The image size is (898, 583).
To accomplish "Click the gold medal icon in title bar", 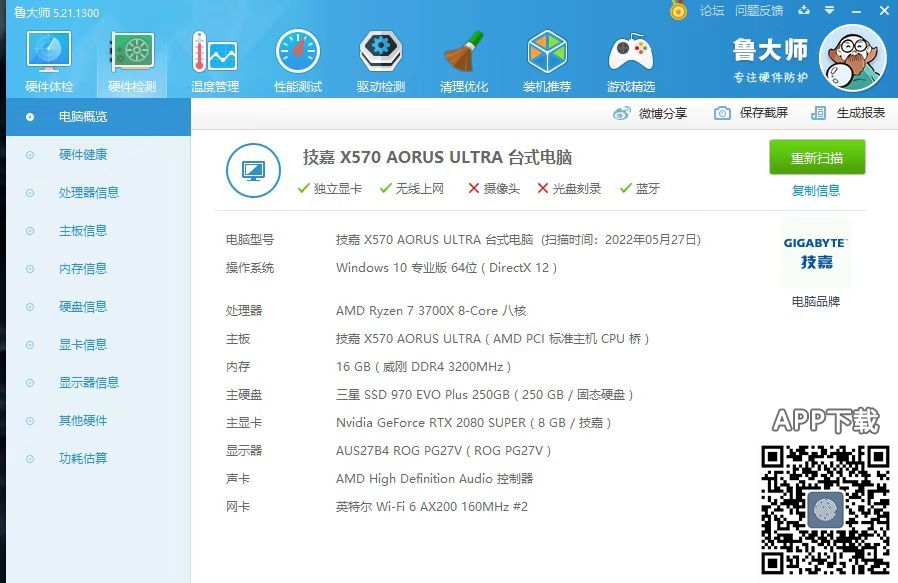I will [x=678, y=11].
